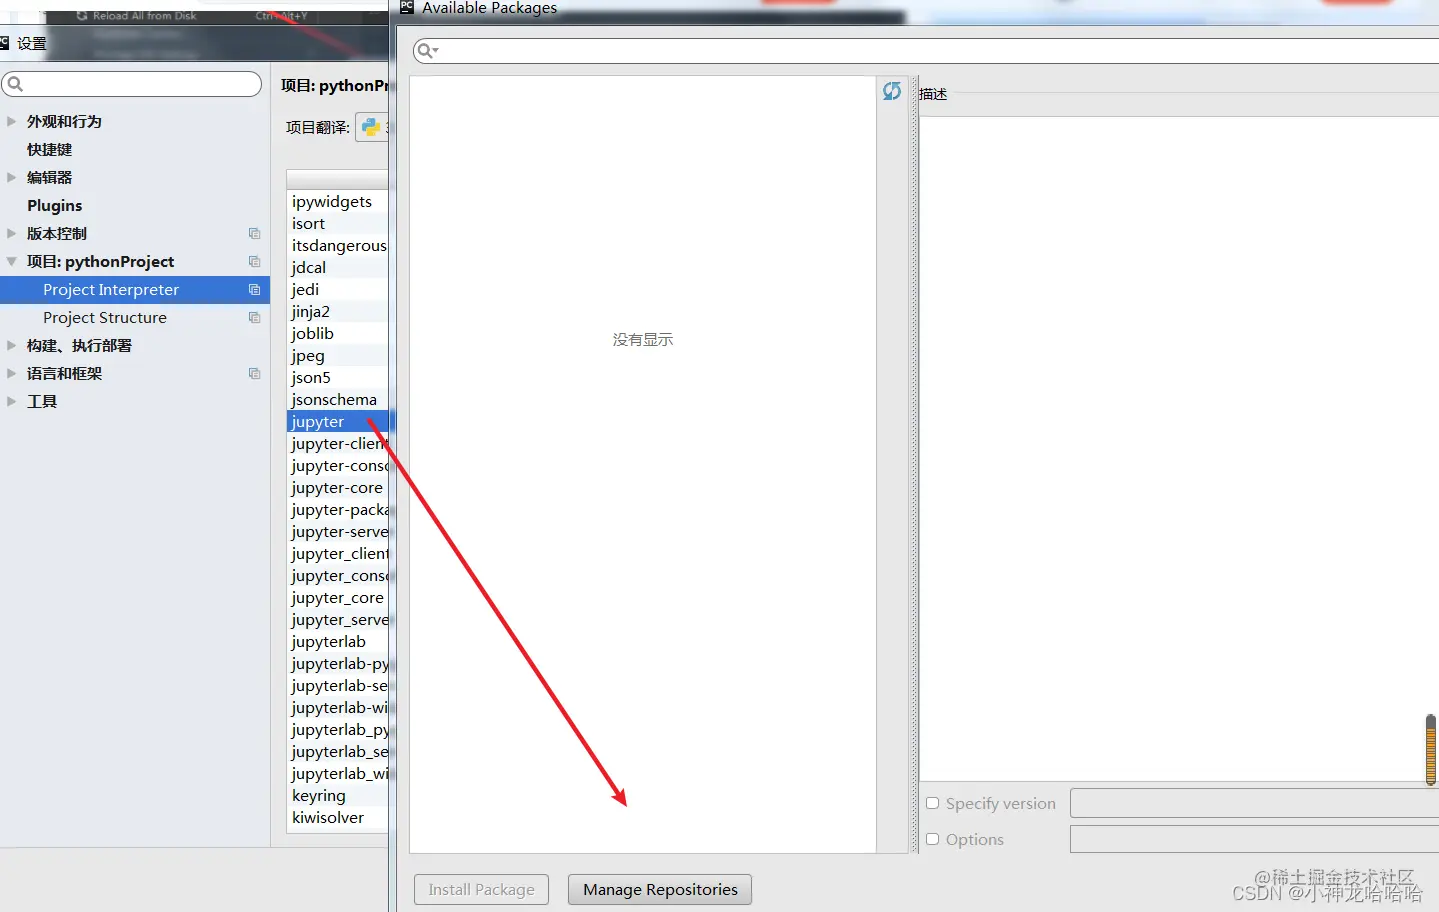Select the json5 package row

pyautogui.click(x=337, y=377)
